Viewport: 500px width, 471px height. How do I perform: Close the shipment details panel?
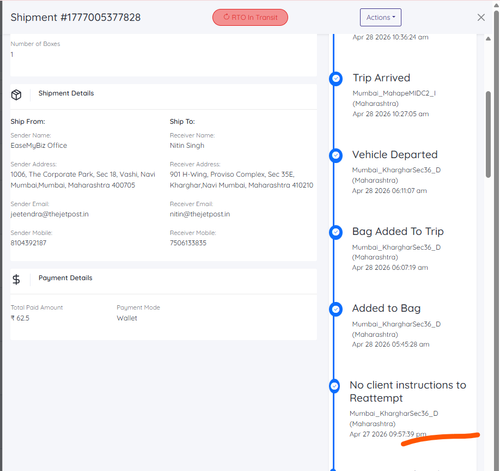(481, 17)
